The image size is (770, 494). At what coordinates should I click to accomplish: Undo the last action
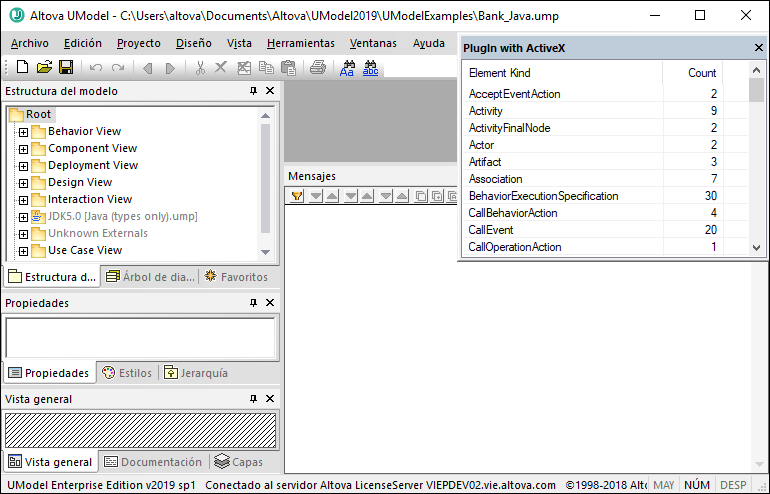[x=96, y=68]
